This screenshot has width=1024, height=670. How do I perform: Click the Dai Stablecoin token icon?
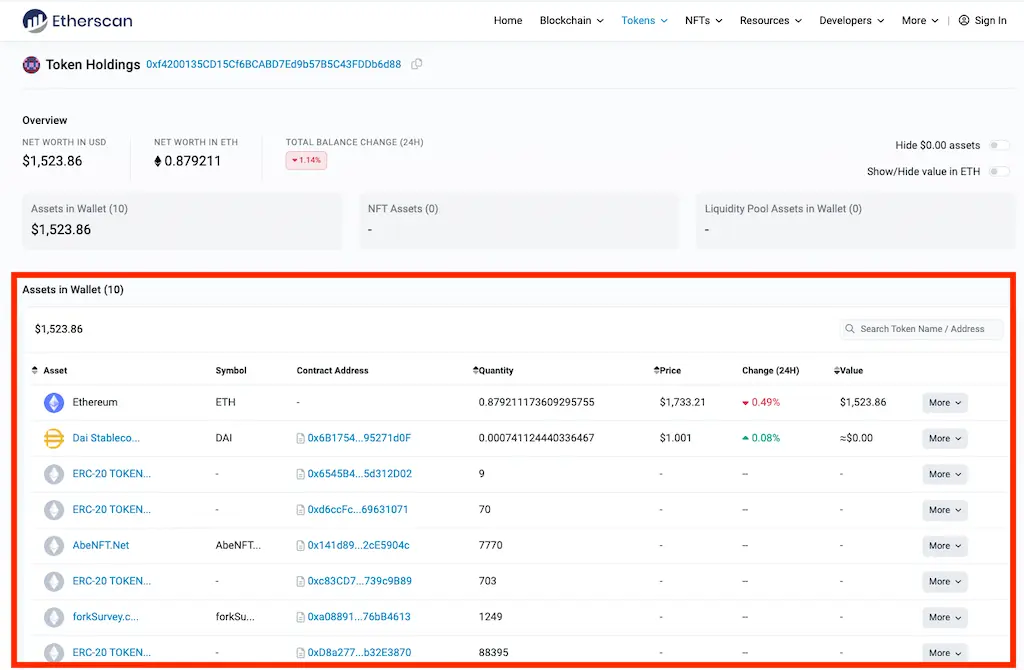click(x=54, y=438)
